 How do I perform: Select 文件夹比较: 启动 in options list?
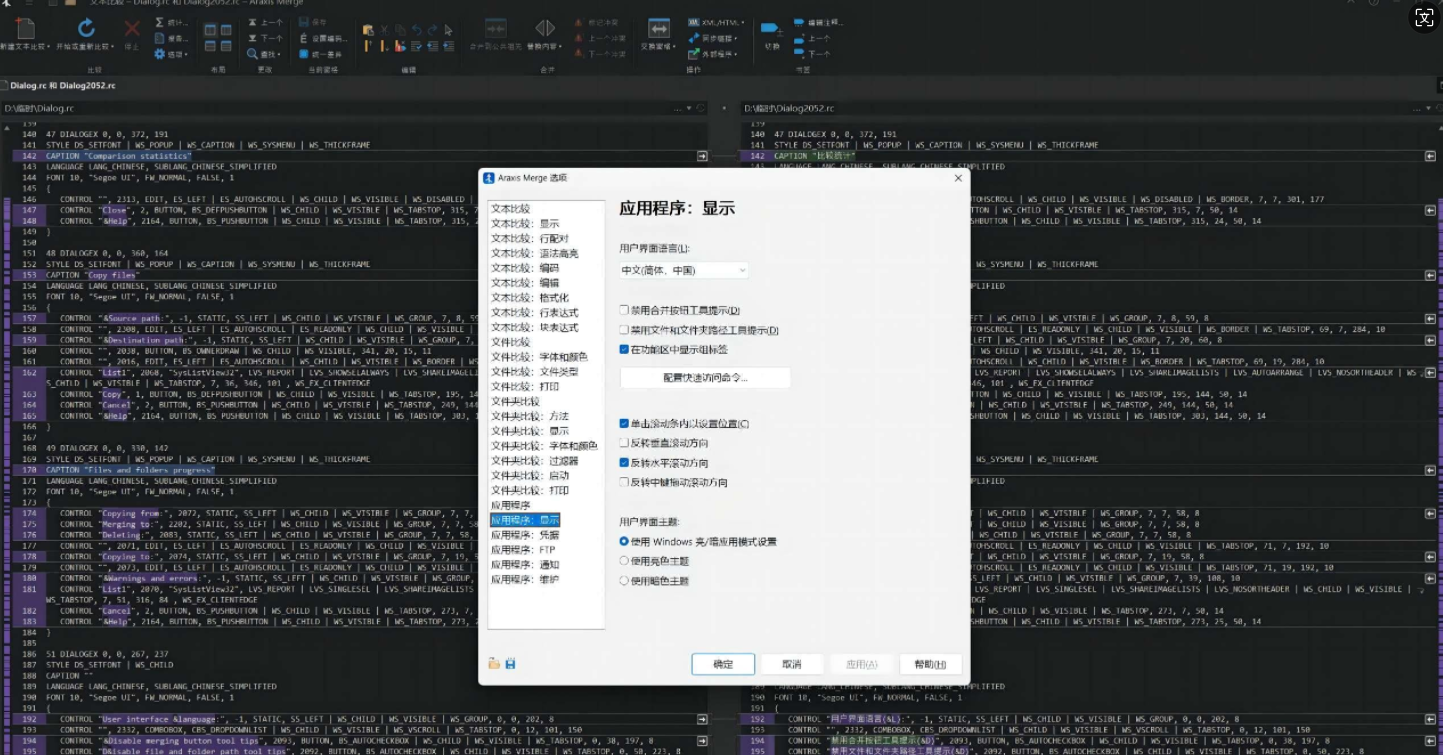point(530,476)
